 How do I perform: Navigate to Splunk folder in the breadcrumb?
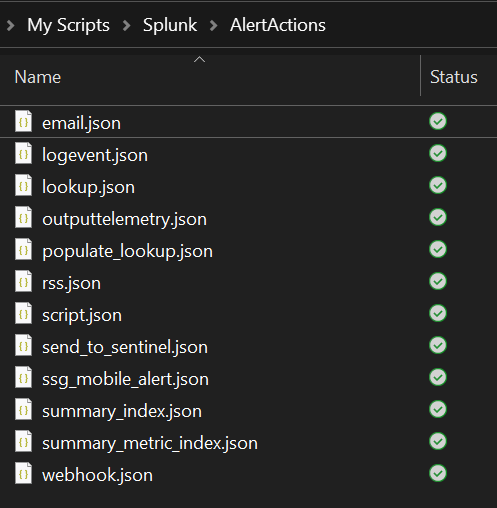(170, 25)
